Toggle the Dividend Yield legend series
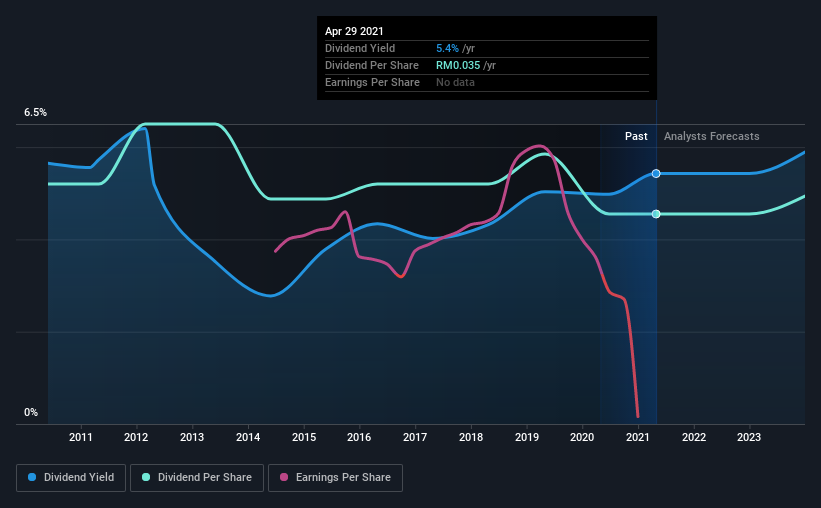The image size is (821, 508). (x=71, y=478)
